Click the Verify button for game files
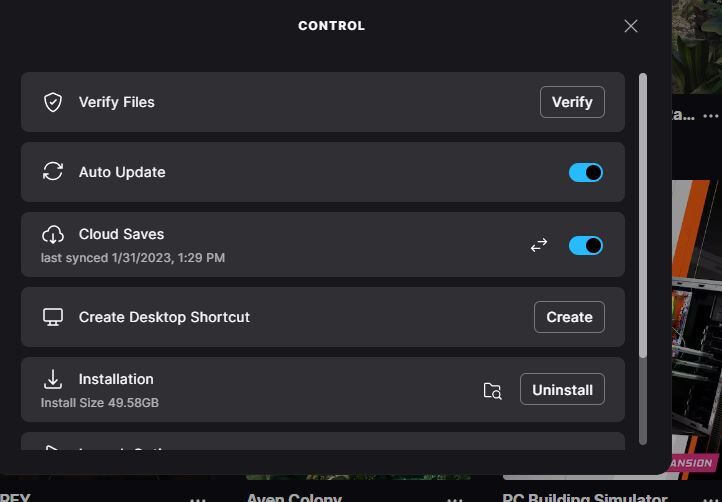 (x=572, y=102)
